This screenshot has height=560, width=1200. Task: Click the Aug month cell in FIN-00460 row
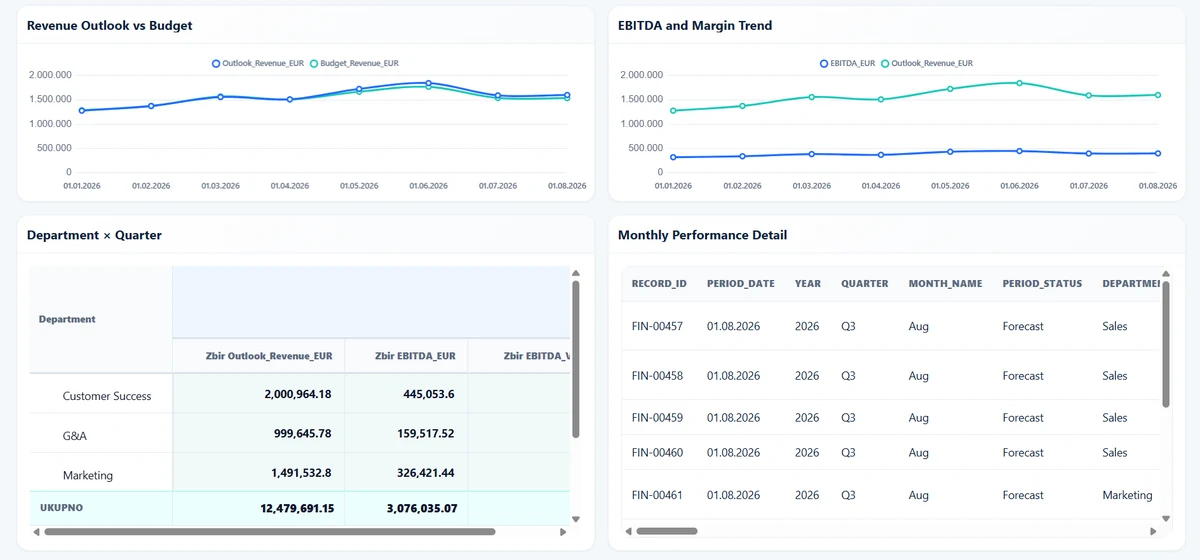(918, 453)
